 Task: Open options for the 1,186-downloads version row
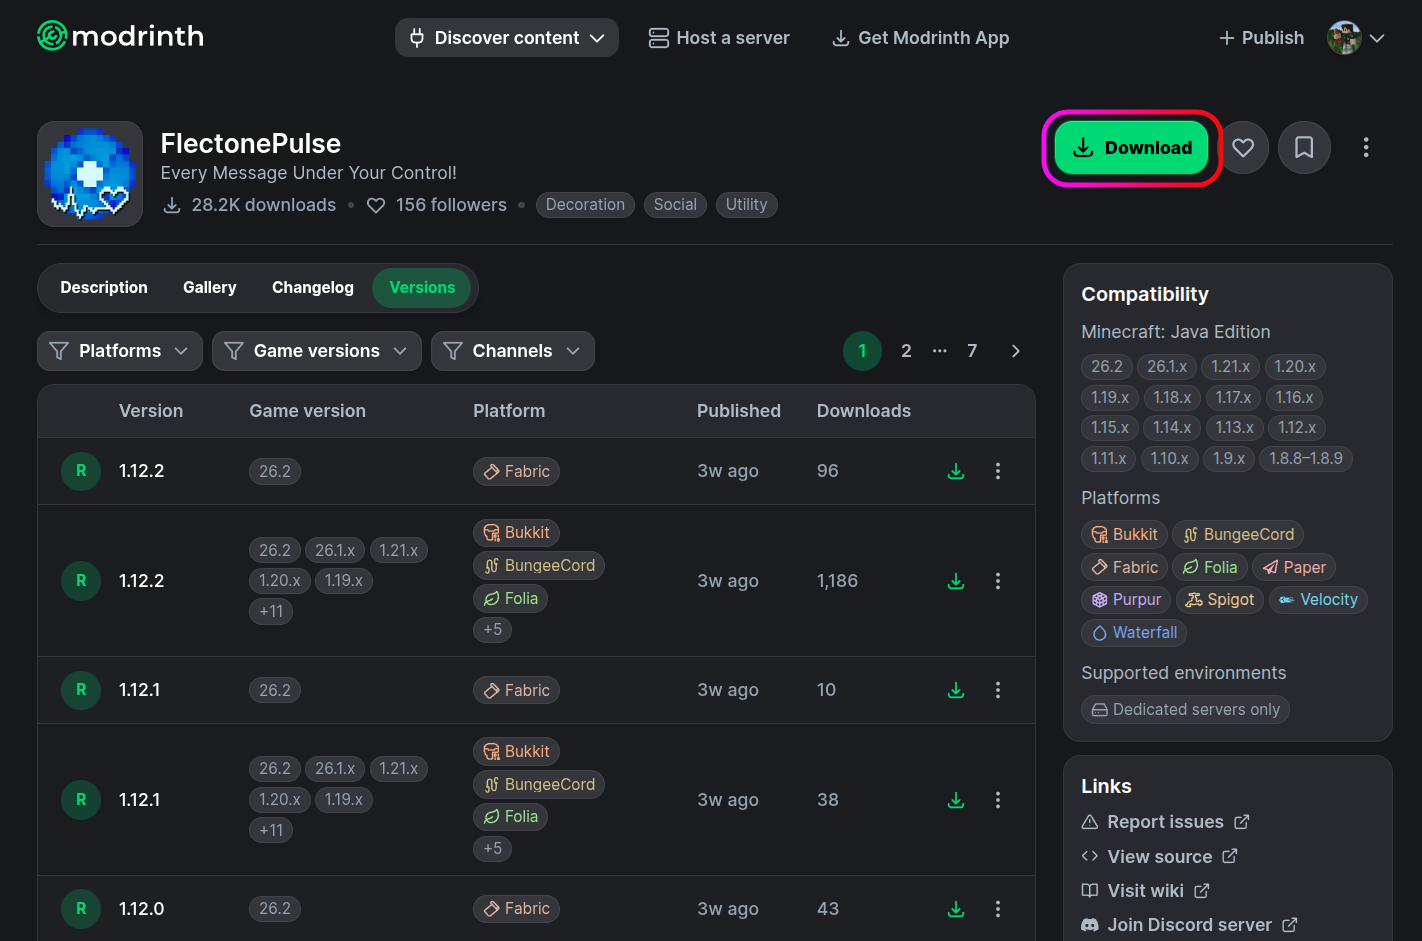click(998, 581)
